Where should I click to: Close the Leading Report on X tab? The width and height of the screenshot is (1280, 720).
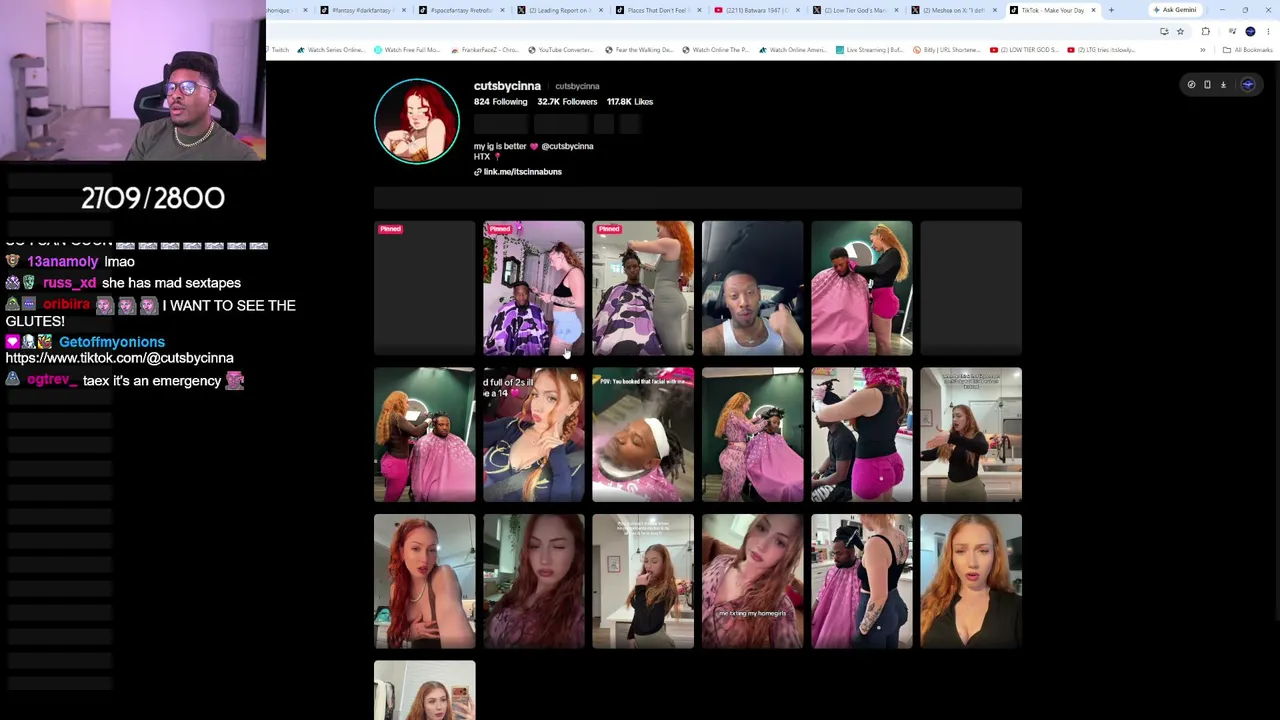600,10
